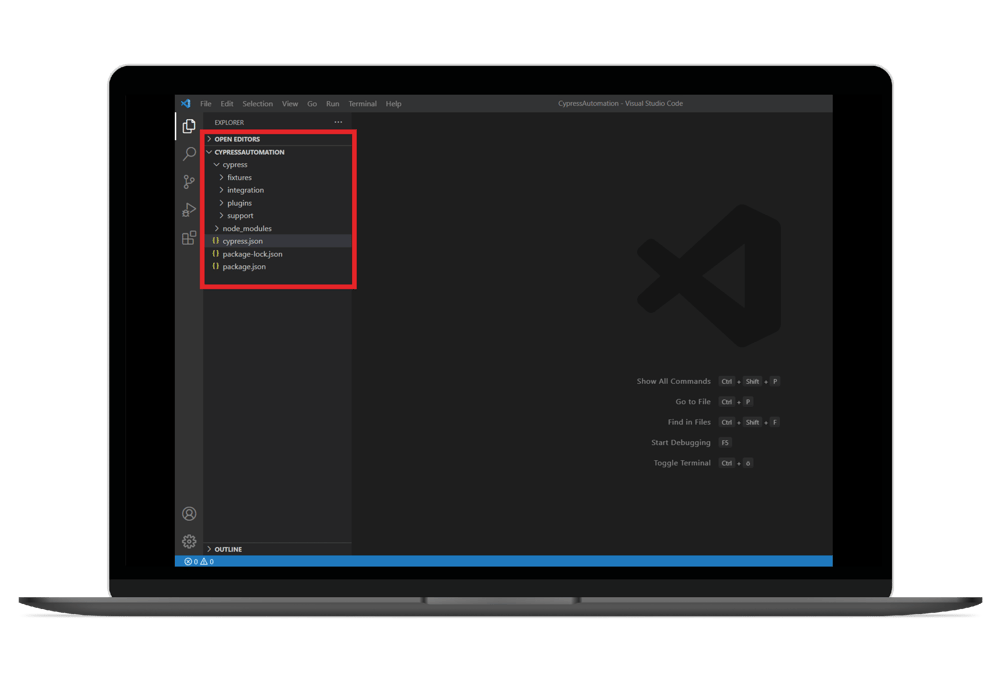Image resolution: width=1000 pixels, height=693 pixels.
Task: Select the cypress.json file name
Action: (242, 241)
